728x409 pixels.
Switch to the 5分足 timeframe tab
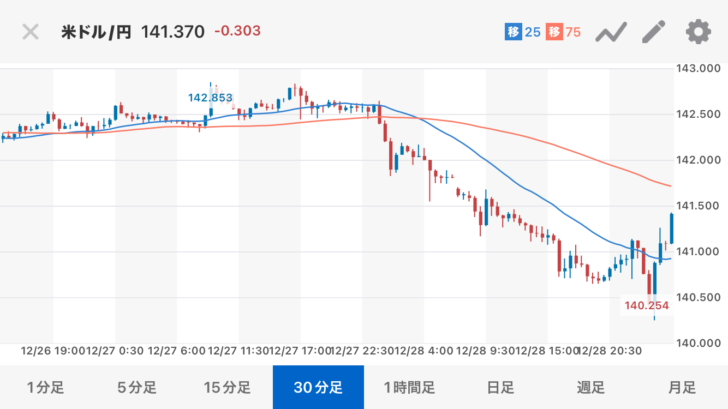[136, 387]
